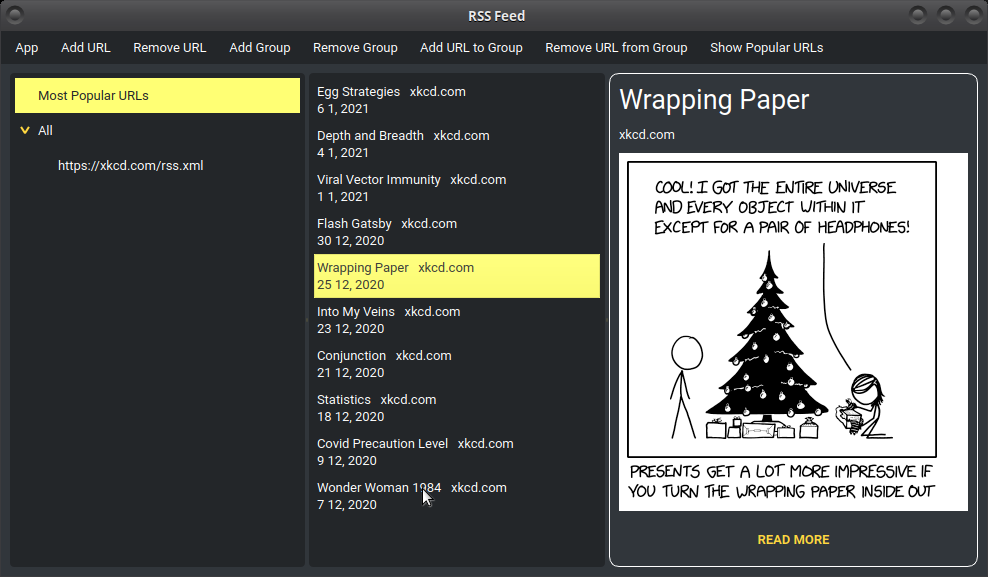Open the Depth and Breadth article
This screenshot has height=577, width=988.
[x=457, y=144]
